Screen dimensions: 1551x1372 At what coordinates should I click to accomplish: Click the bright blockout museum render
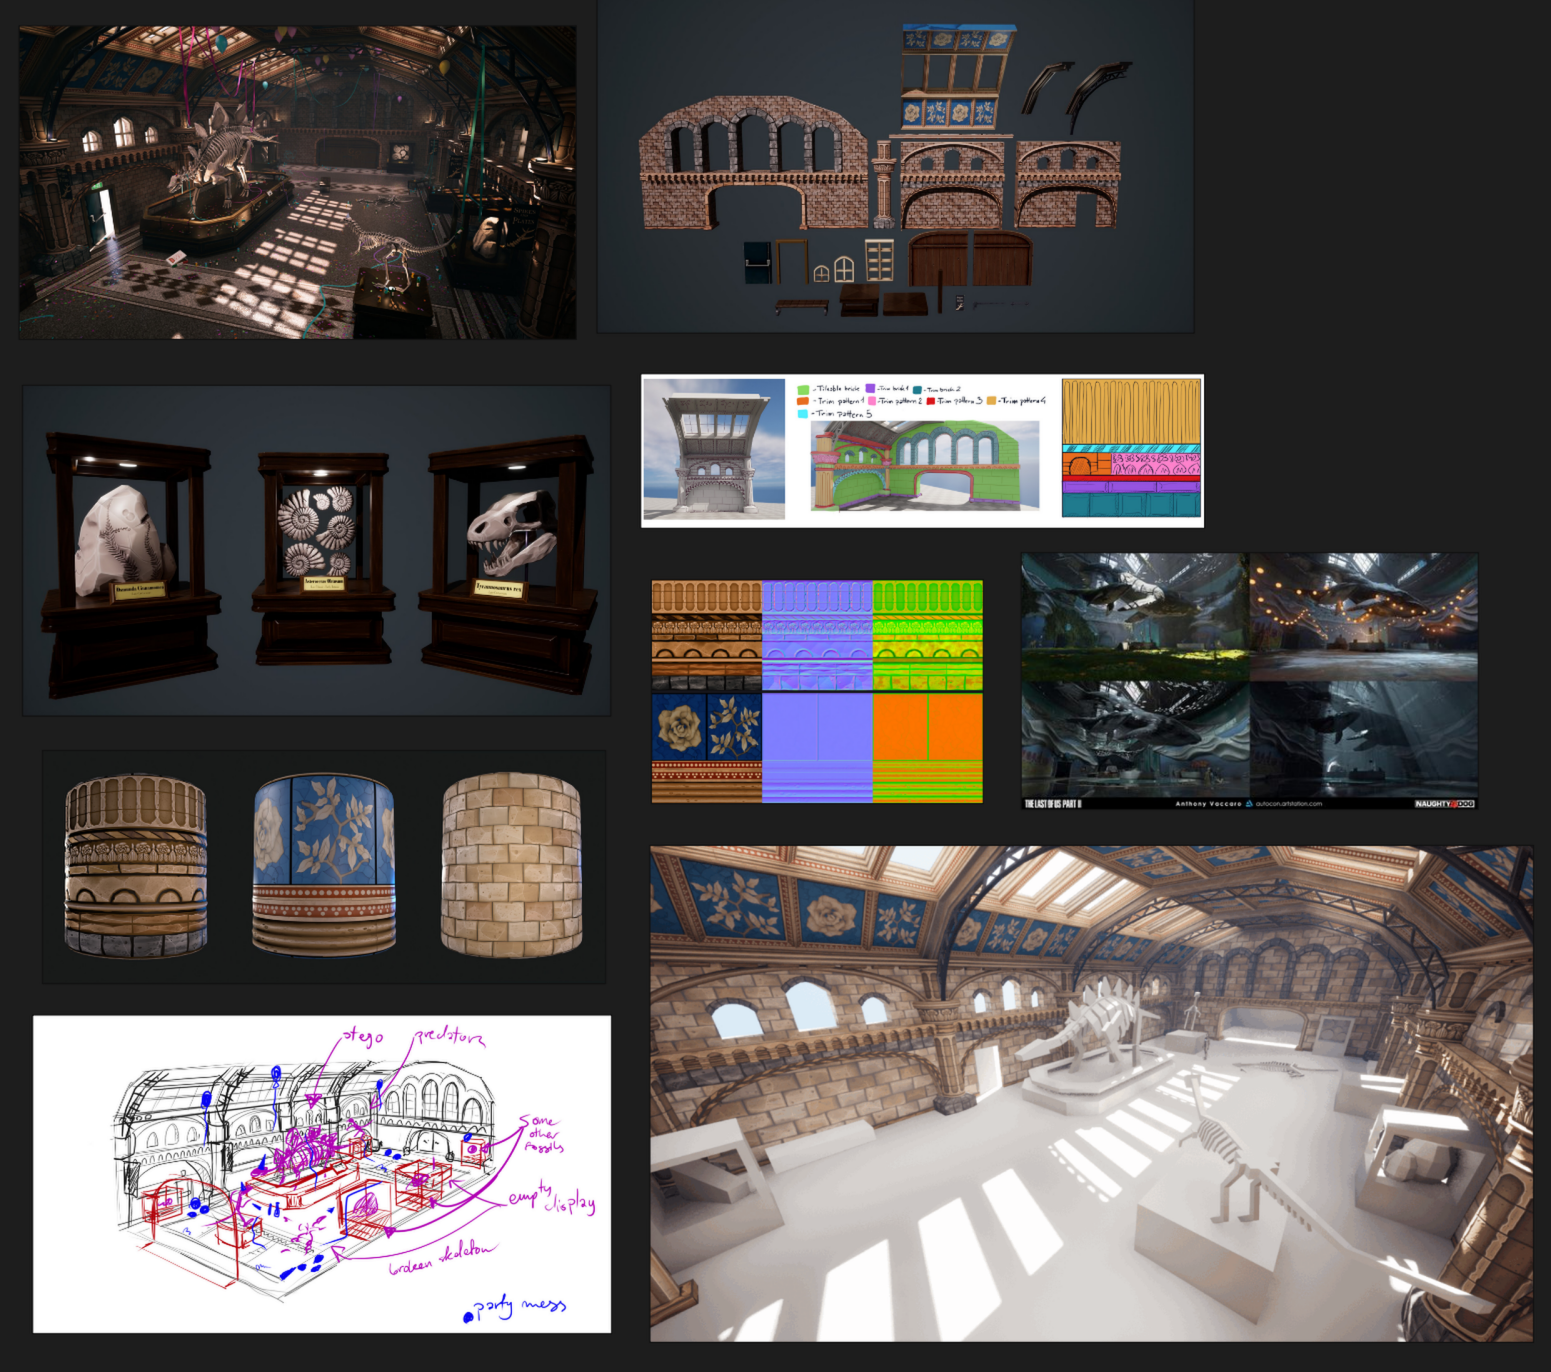[x=1090, y=1093]
